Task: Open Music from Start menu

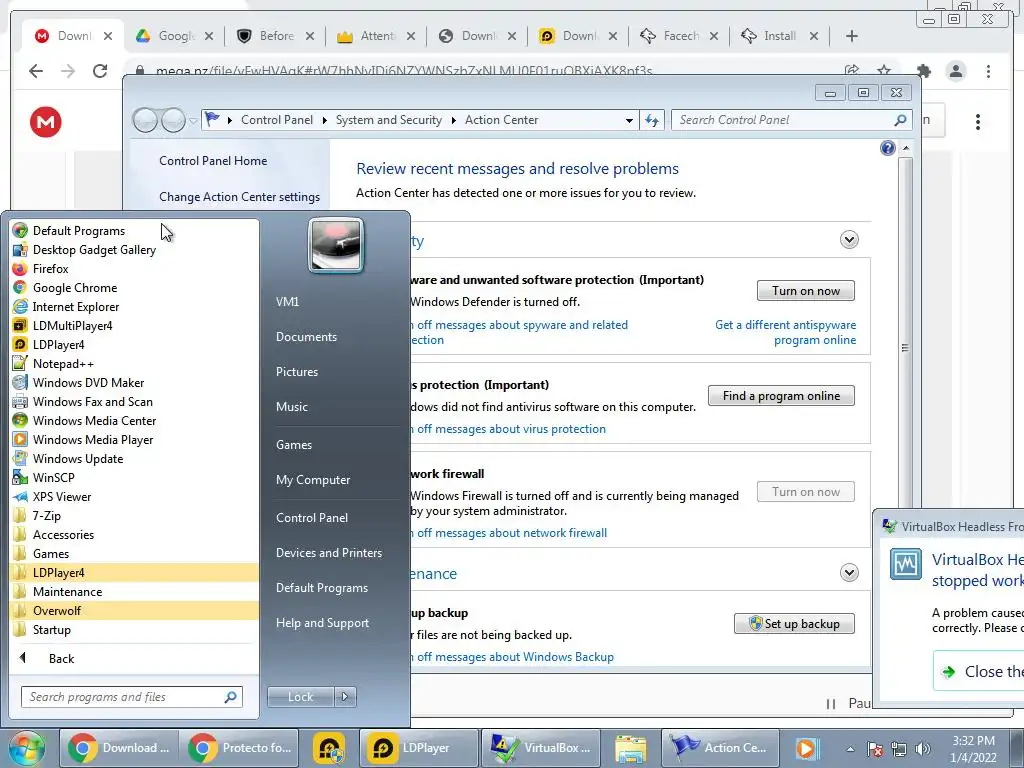Action: click(291, 407)
